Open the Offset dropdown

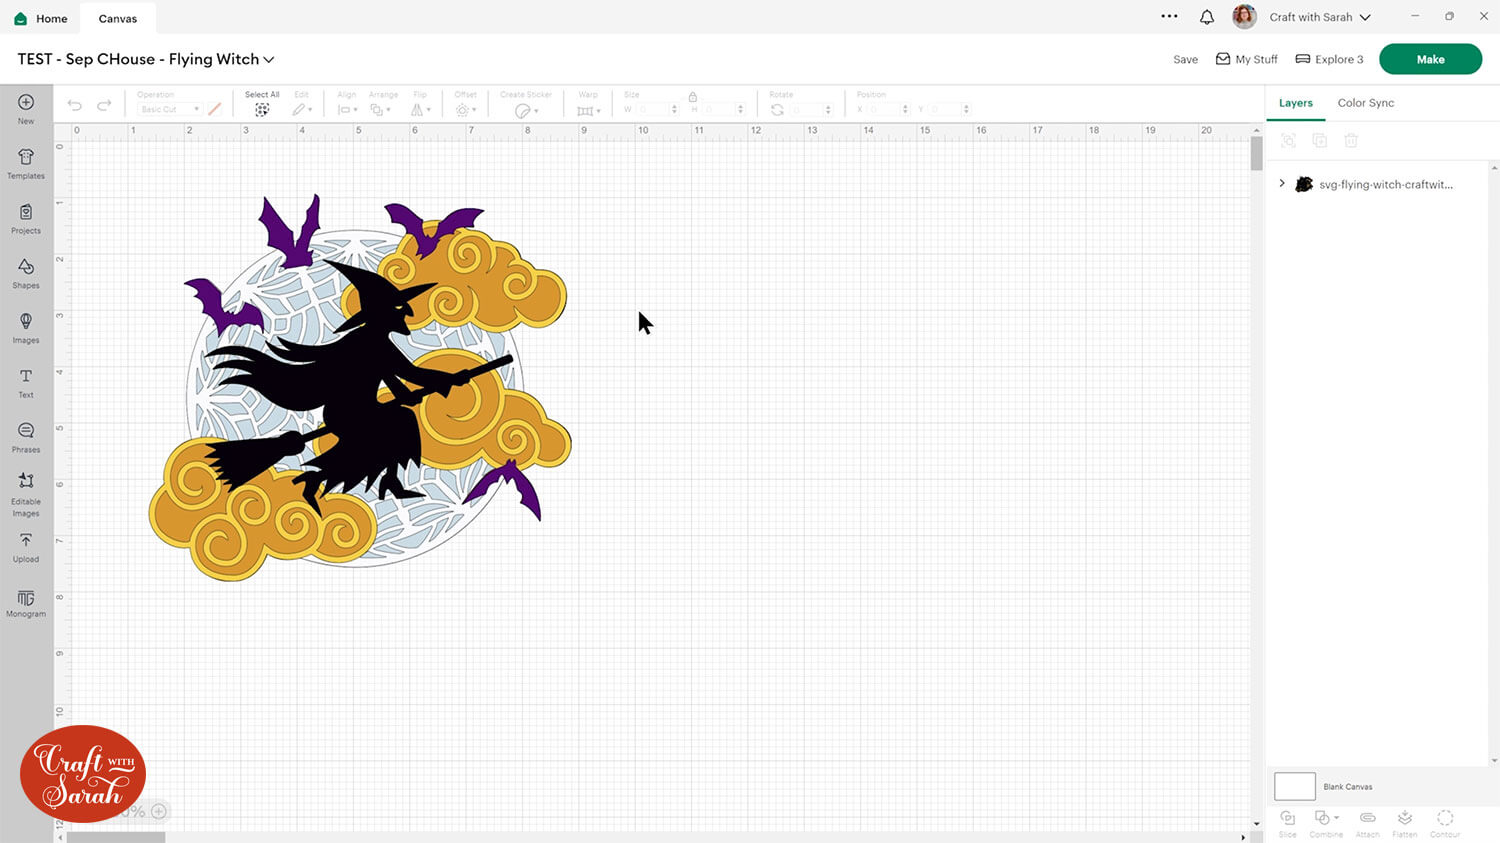coord(465,110)
